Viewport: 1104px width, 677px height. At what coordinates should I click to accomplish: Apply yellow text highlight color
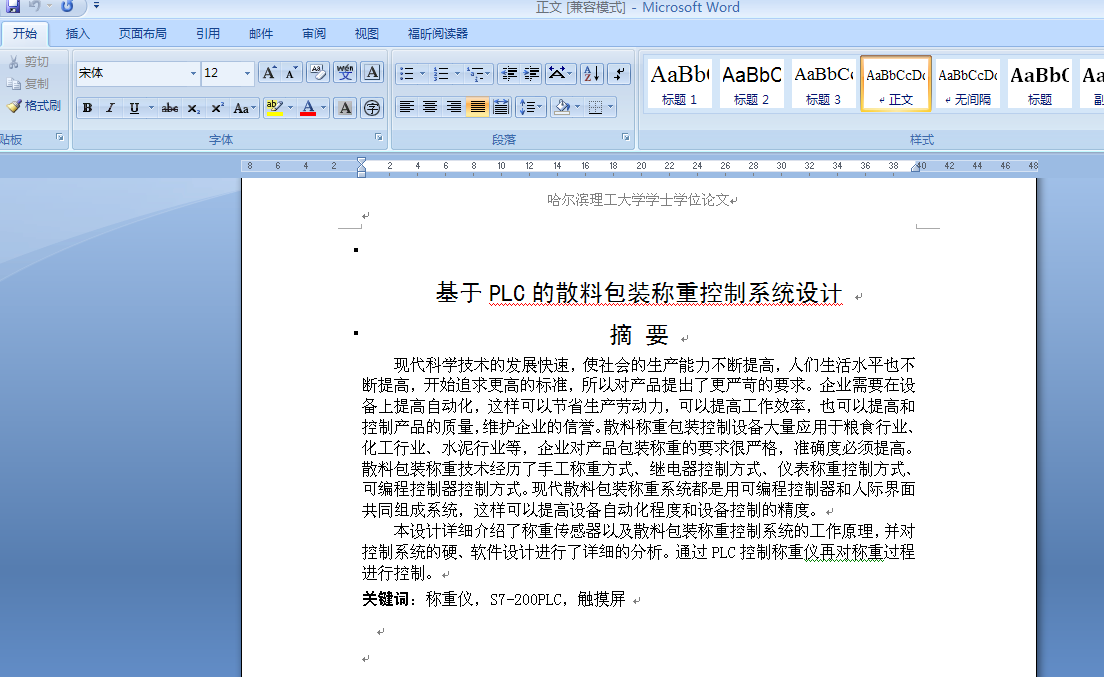click(274, 108)
